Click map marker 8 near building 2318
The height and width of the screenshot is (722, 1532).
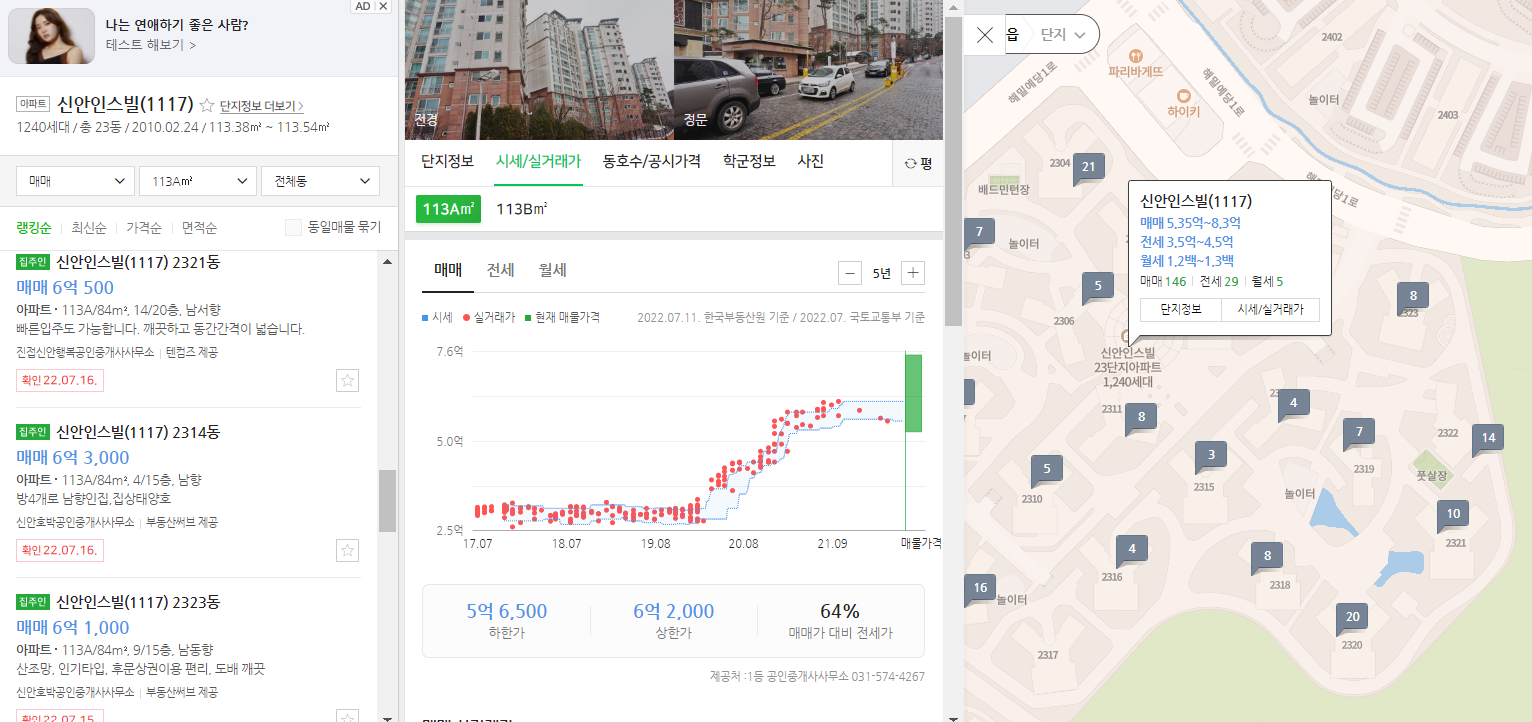(1267, 557)
